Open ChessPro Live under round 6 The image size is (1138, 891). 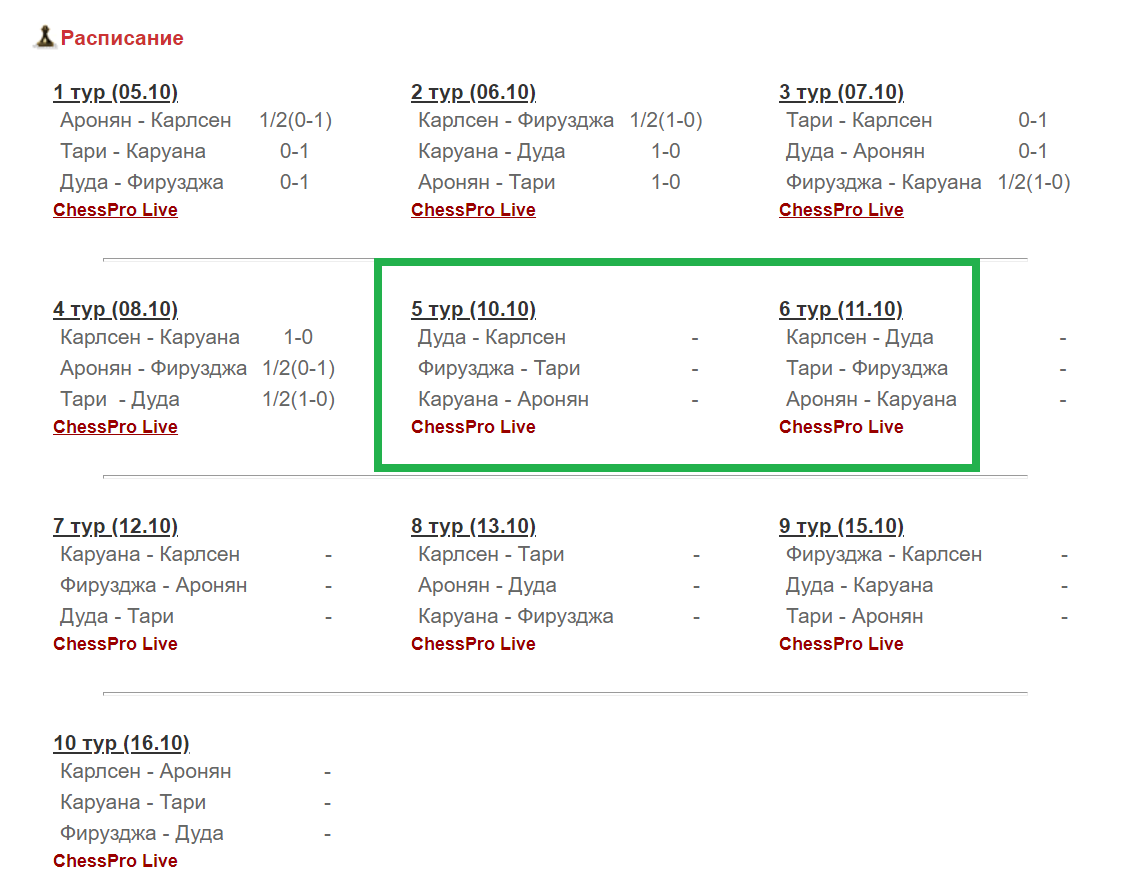(x=841, y=427)
